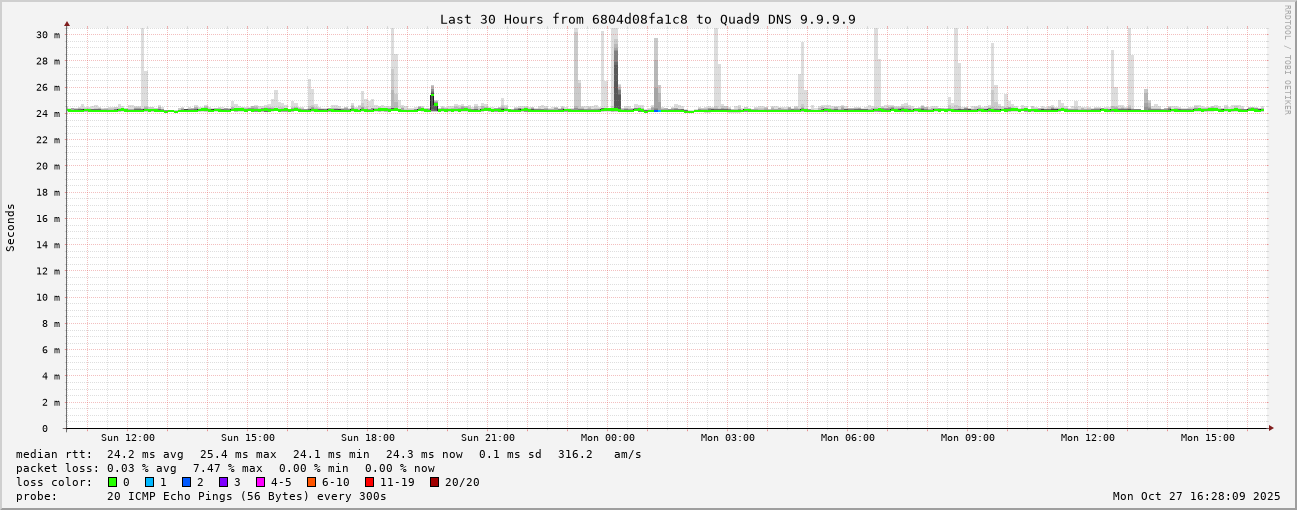The height and width of the screenshot is (510, 1297).
Task: Click the RRDTOOL / TOBI OETIKER watermark
Action: (1287, 60)
